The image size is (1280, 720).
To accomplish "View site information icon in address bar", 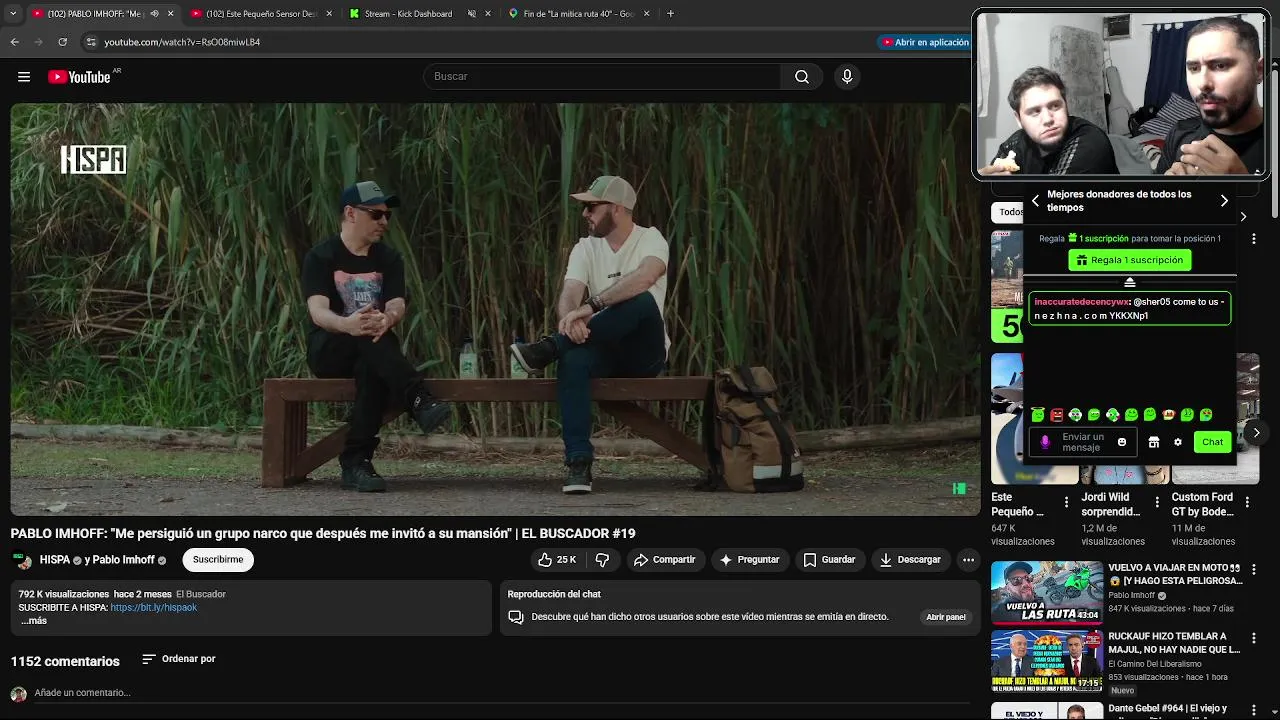I will (x=91, y=42).
